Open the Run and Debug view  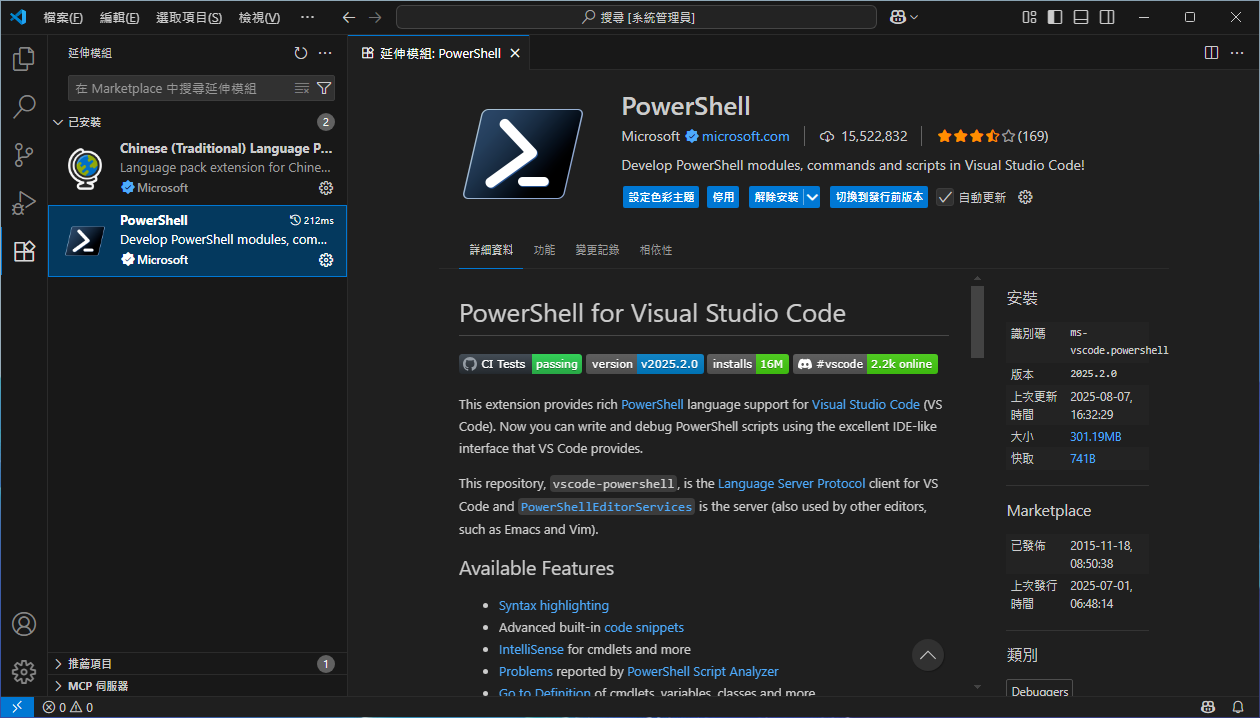(x=24, y=203)
